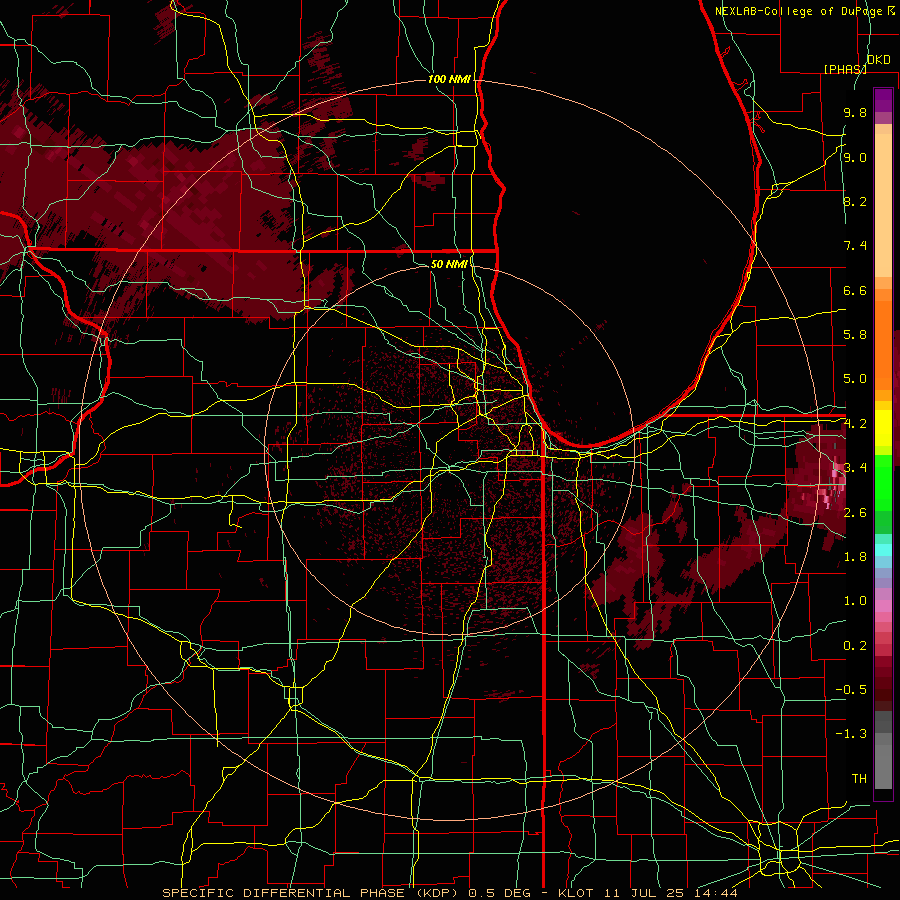Click the 3.4 scale value

pos(855,468)
